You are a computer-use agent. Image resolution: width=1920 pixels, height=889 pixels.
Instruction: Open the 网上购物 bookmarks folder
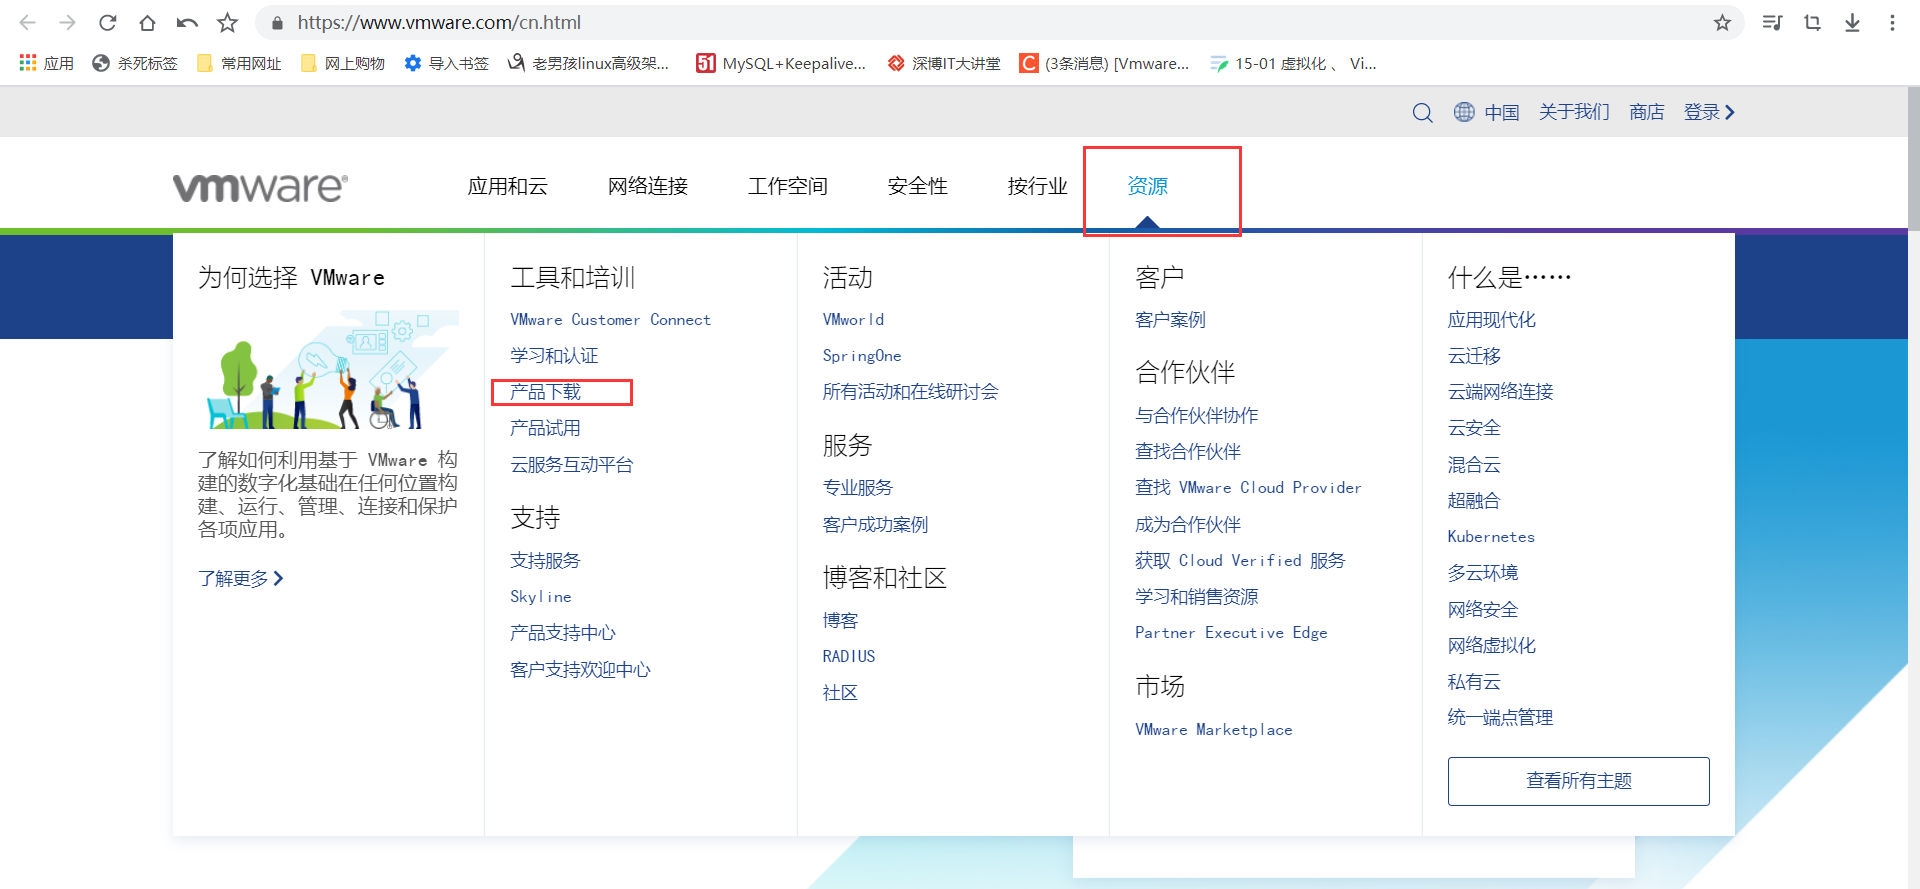point(343,63)
